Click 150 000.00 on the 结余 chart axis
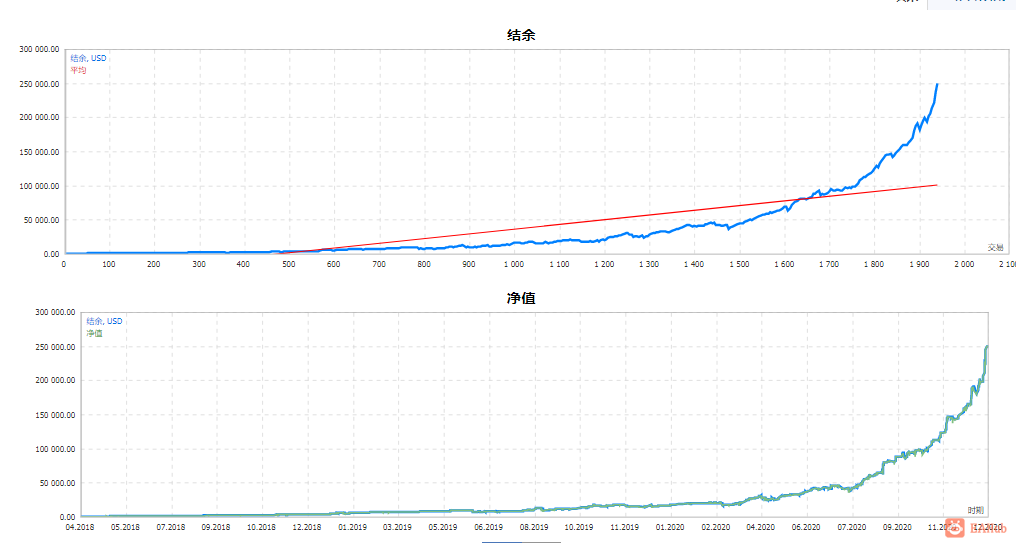1016x543 pixels. point(39,152)
